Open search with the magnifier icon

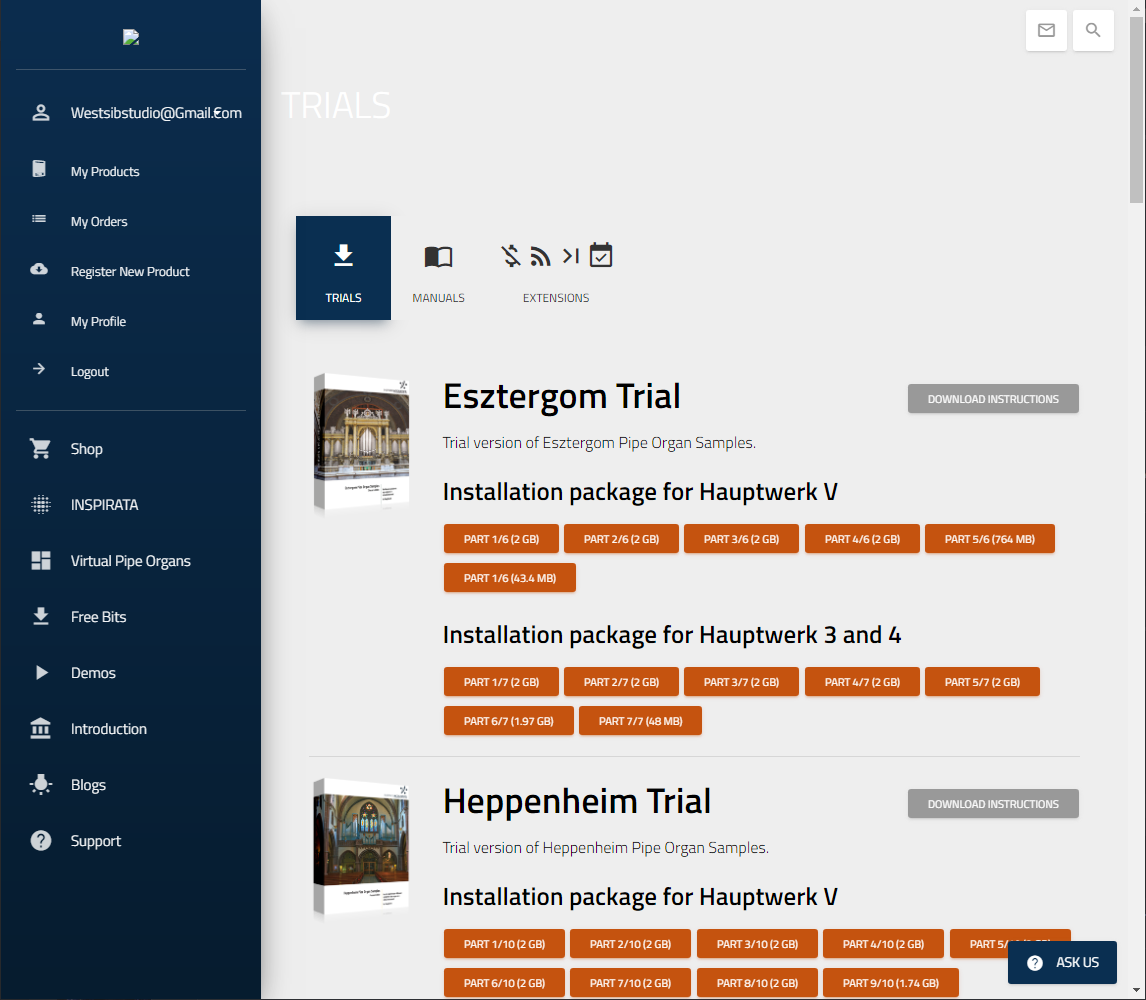tap(1093, 30)
